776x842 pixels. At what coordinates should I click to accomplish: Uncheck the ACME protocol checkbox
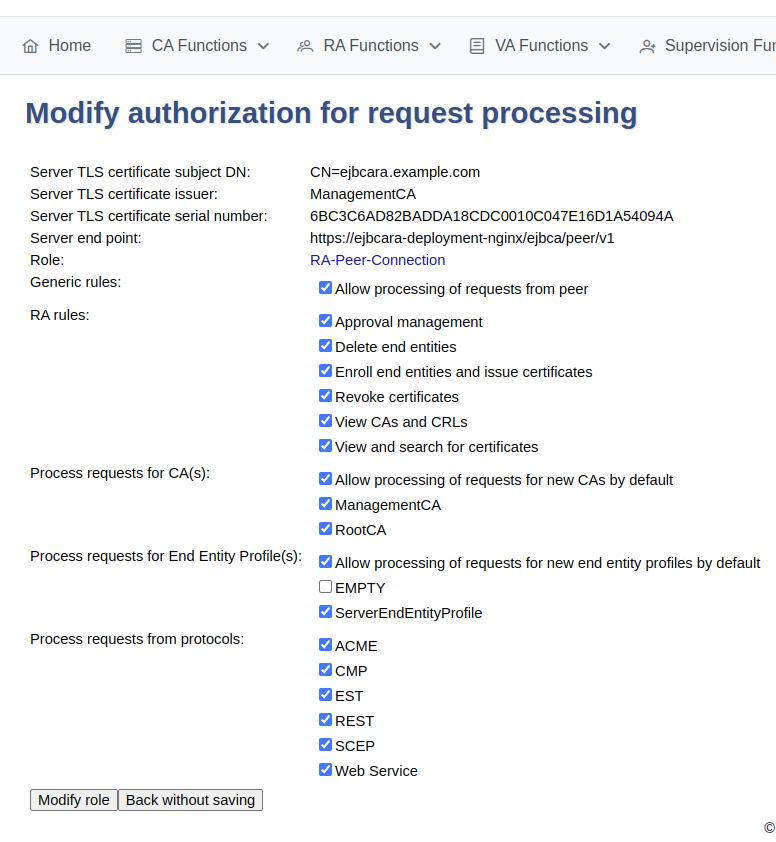(x=325, y=645)
